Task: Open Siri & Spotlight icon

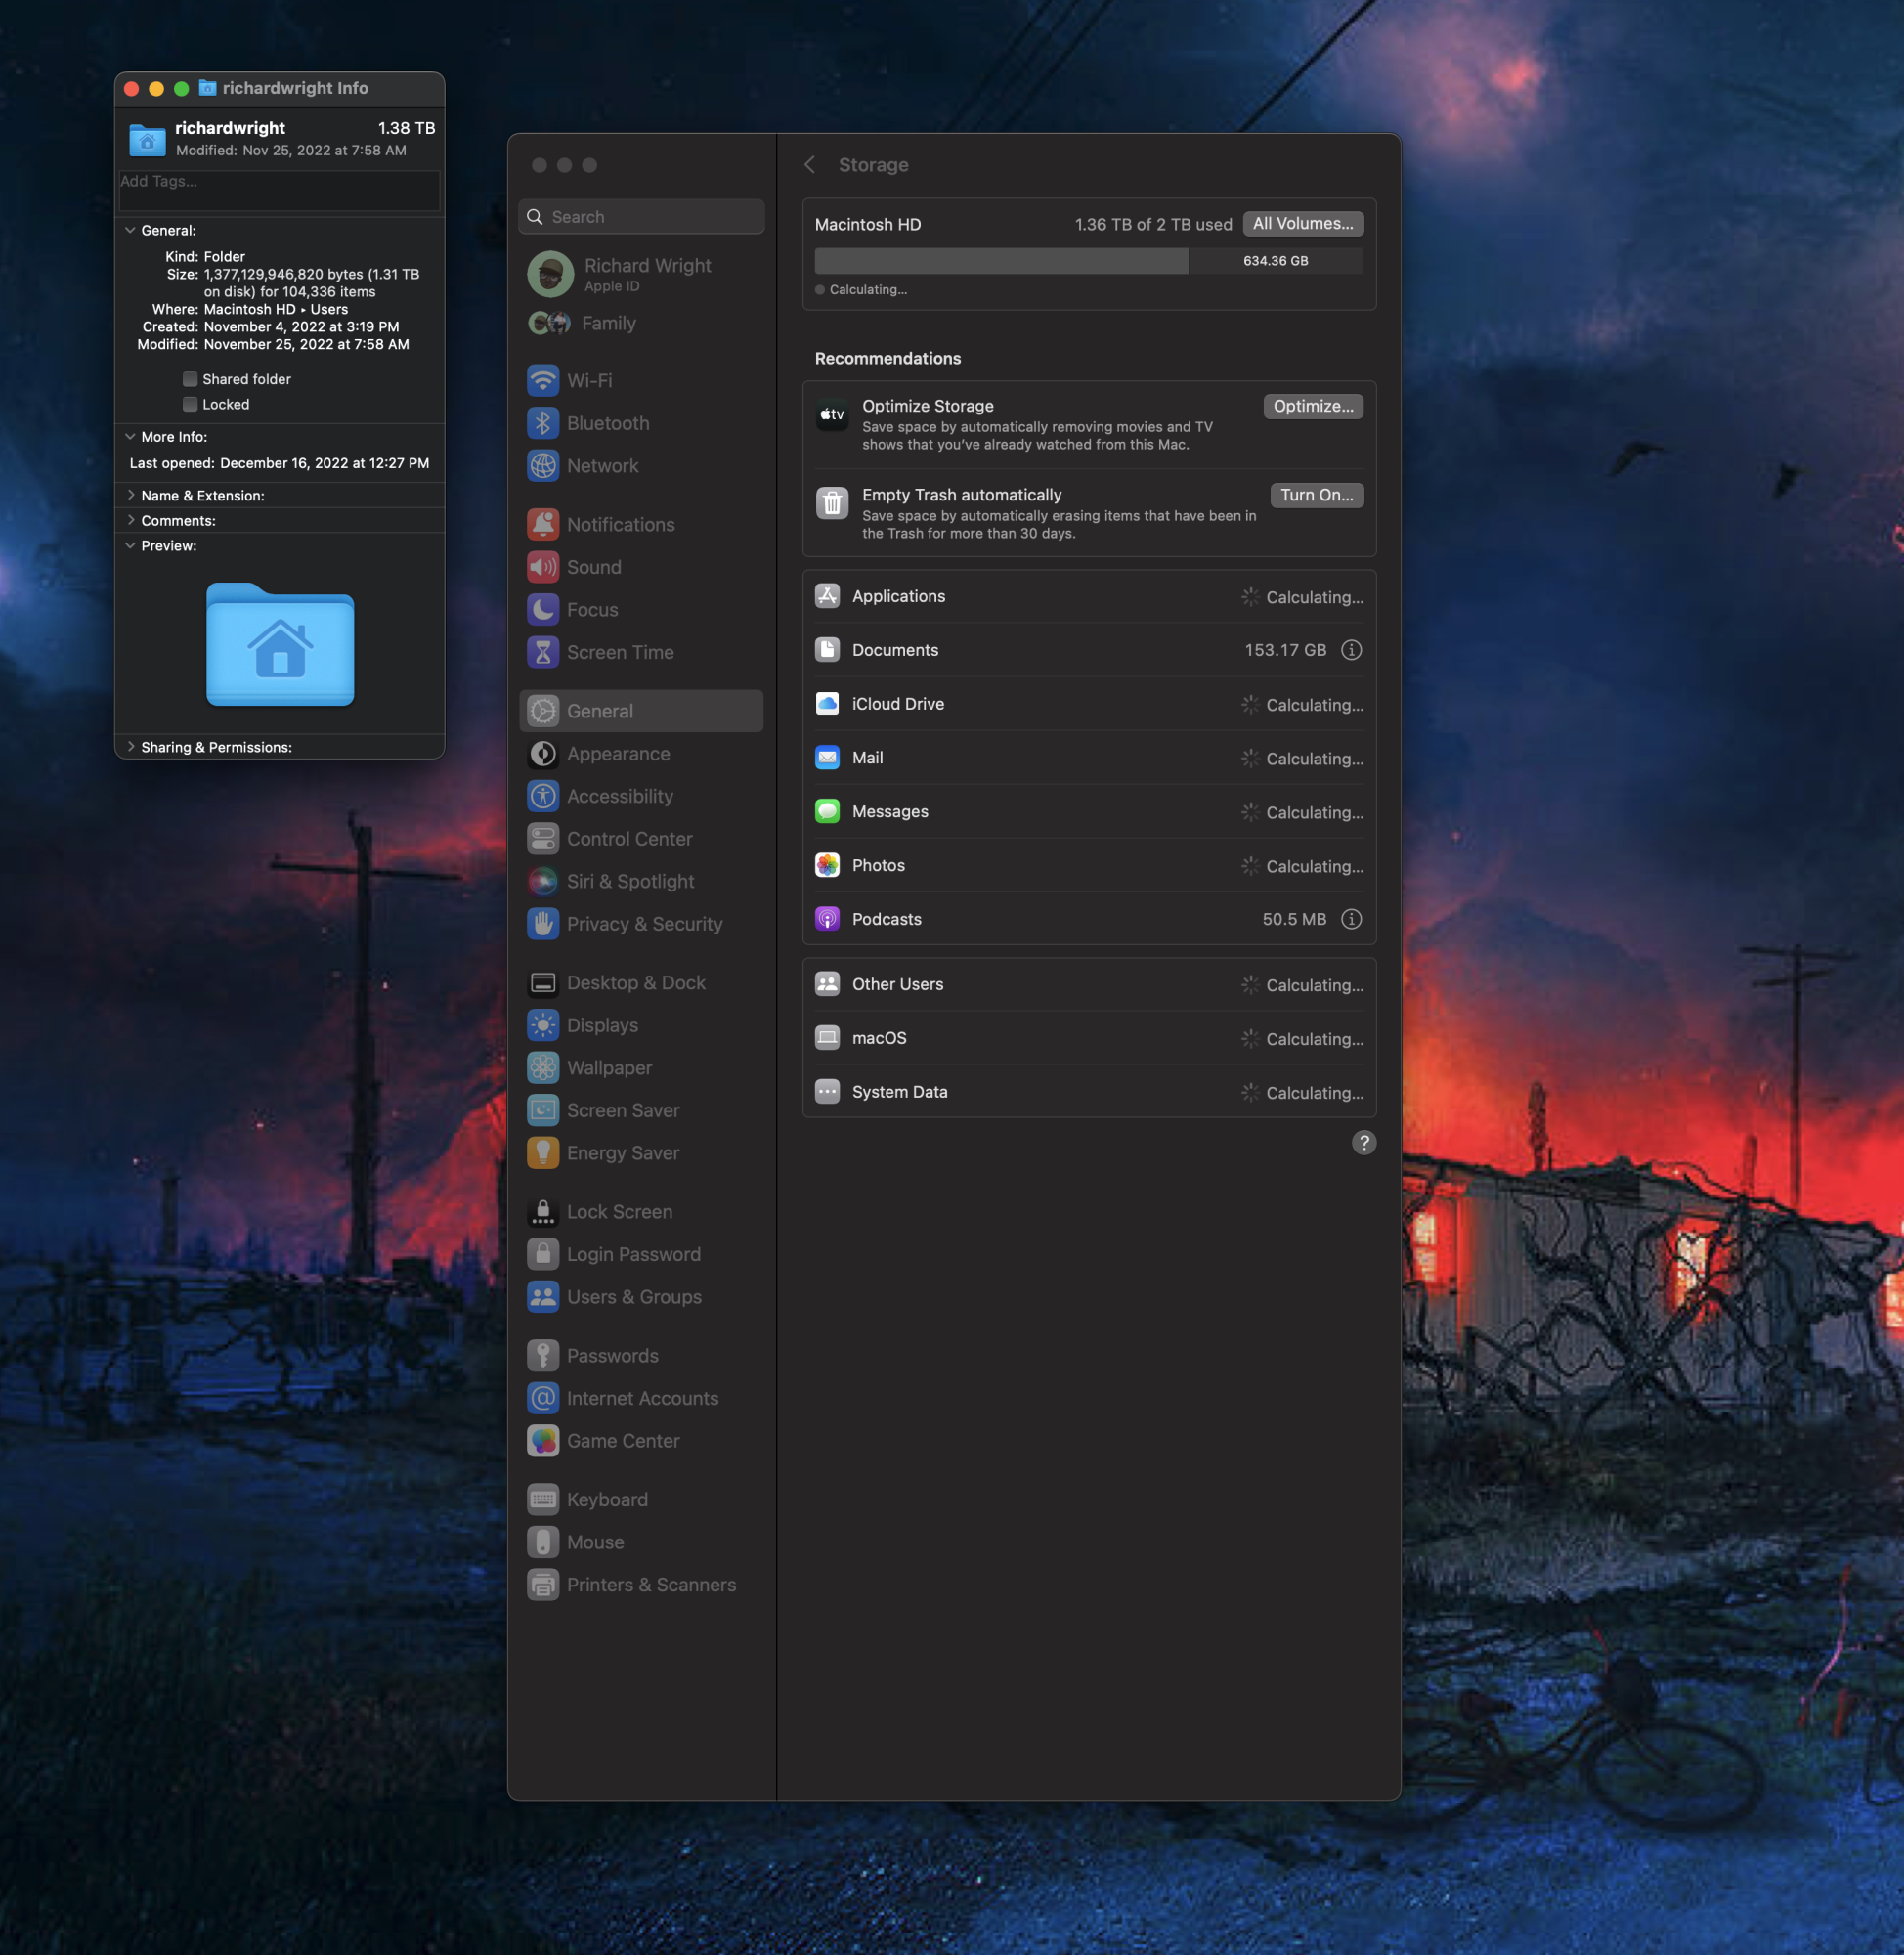Action: click(x=543, y=881)
